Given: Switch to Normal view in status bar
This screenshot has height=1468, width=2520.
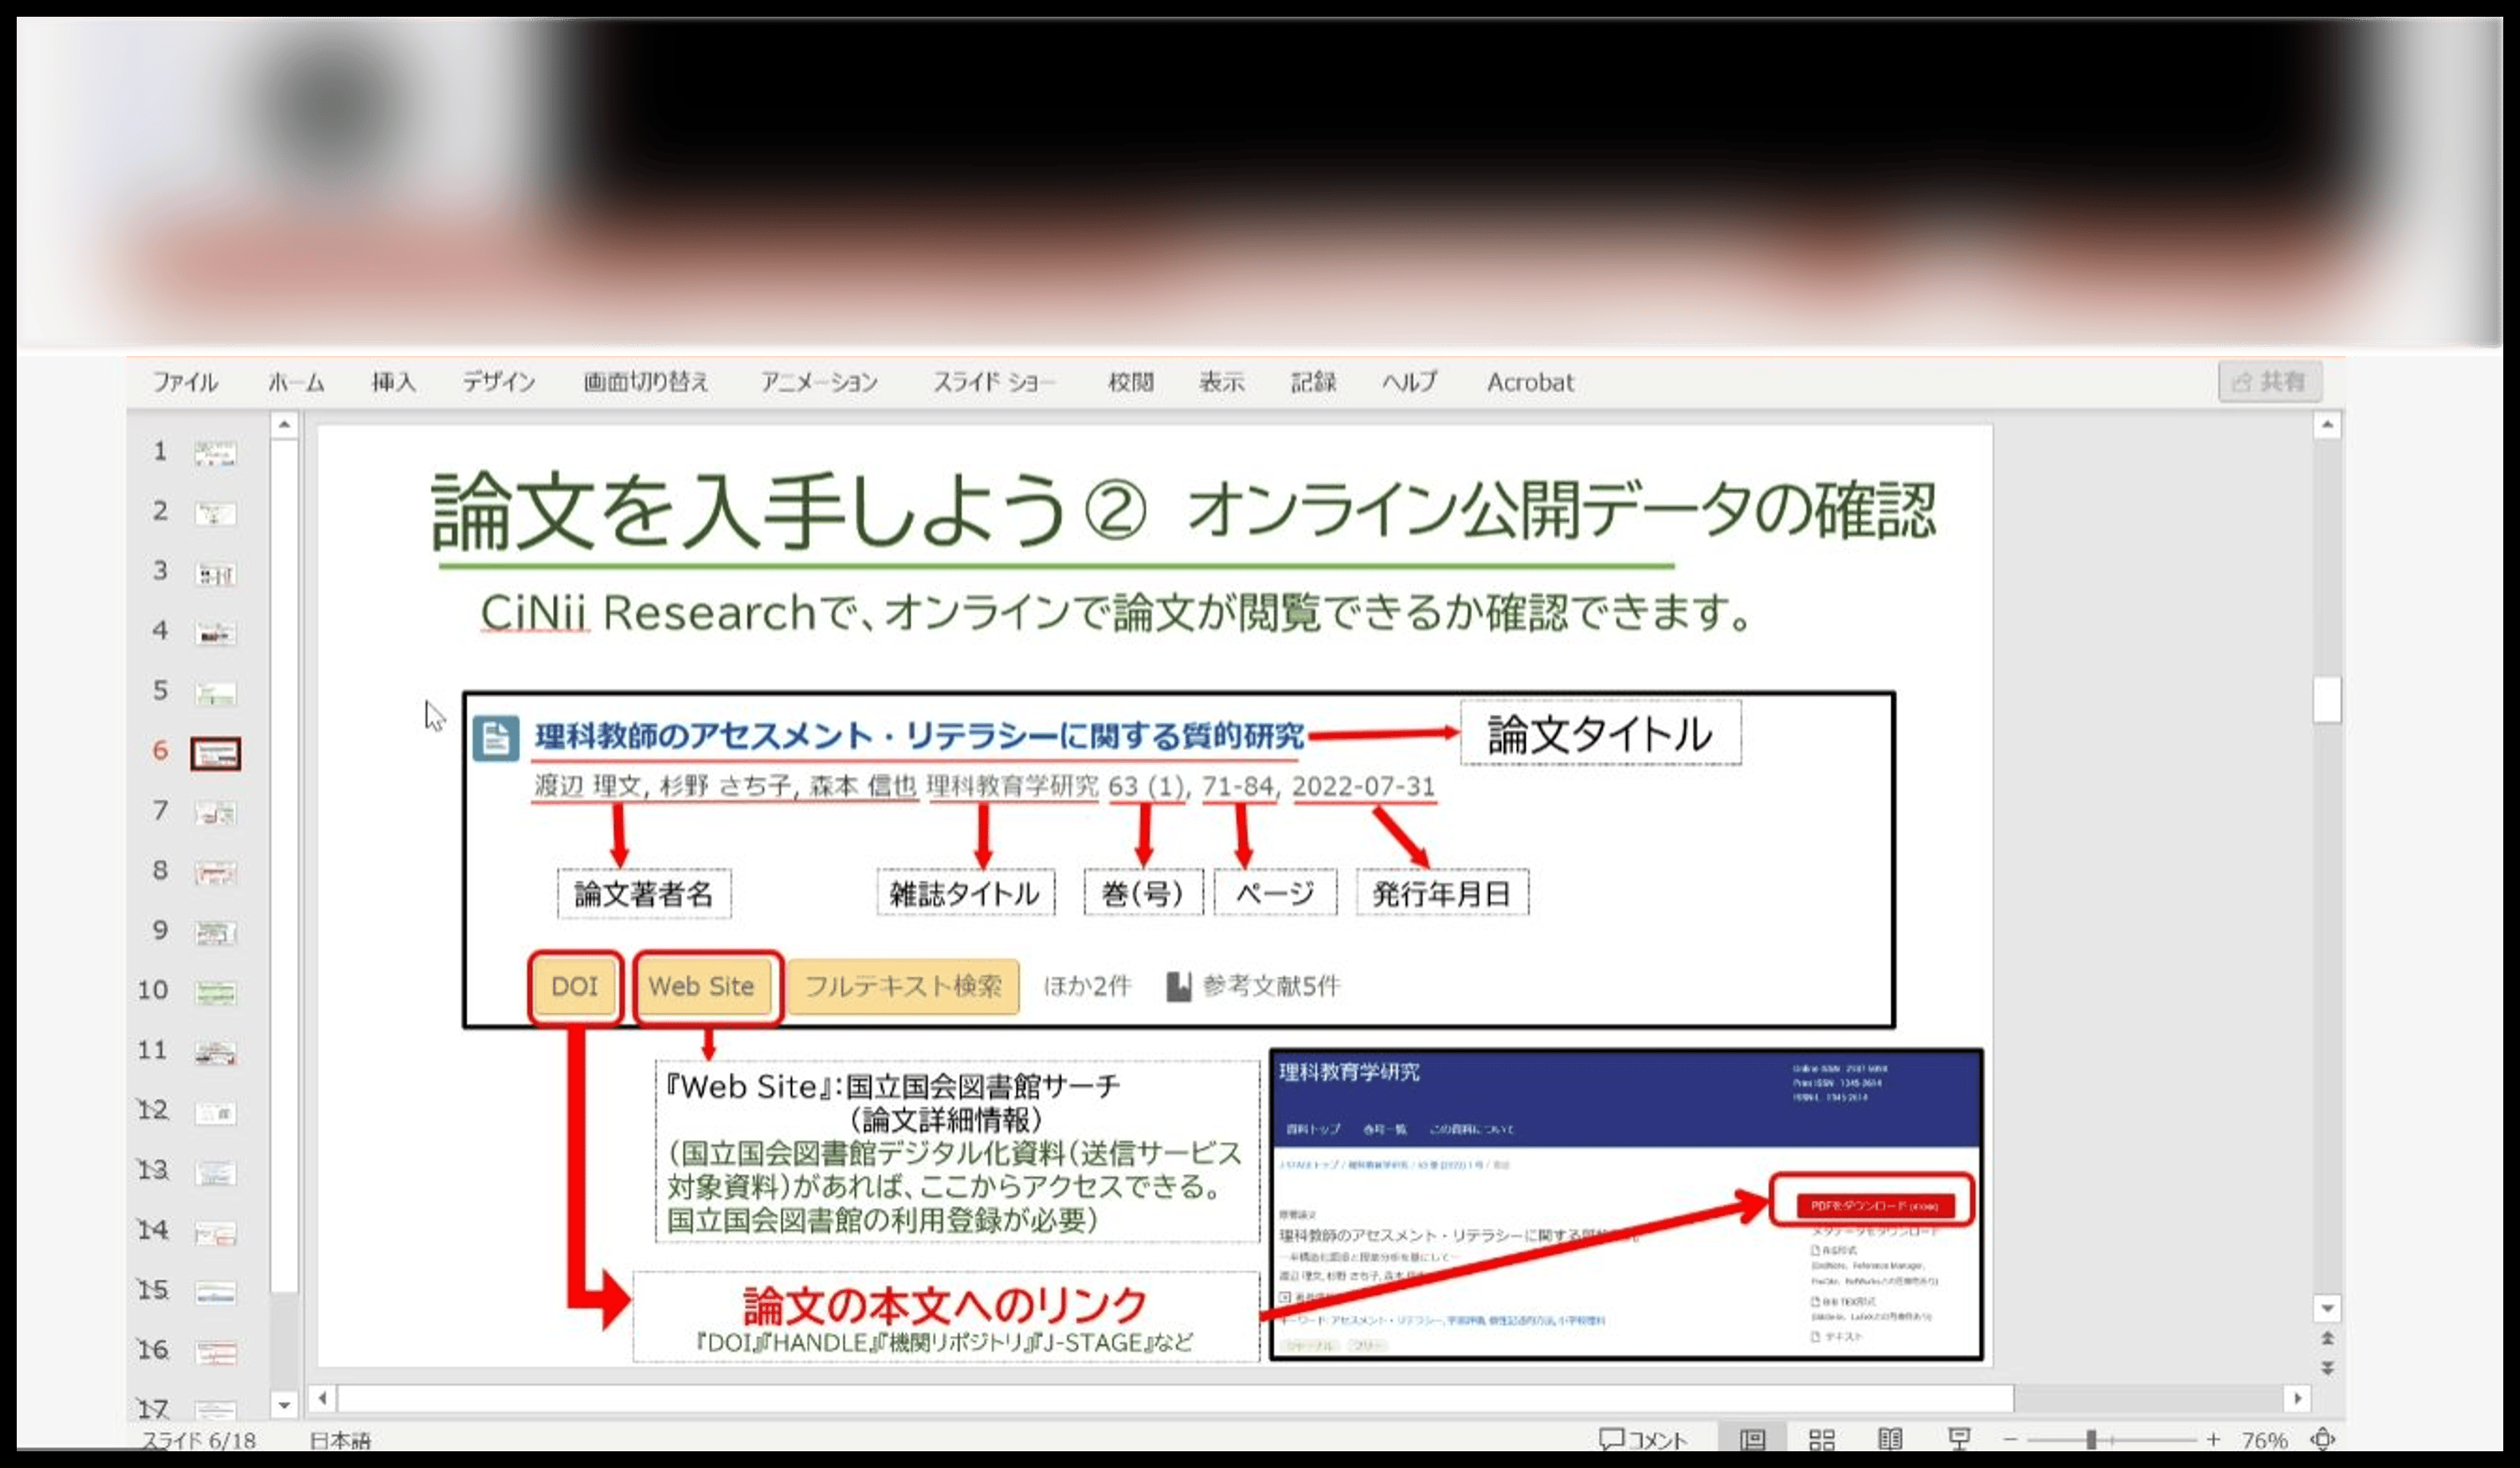Looking at the screenshot, I should (1752, 1439).
